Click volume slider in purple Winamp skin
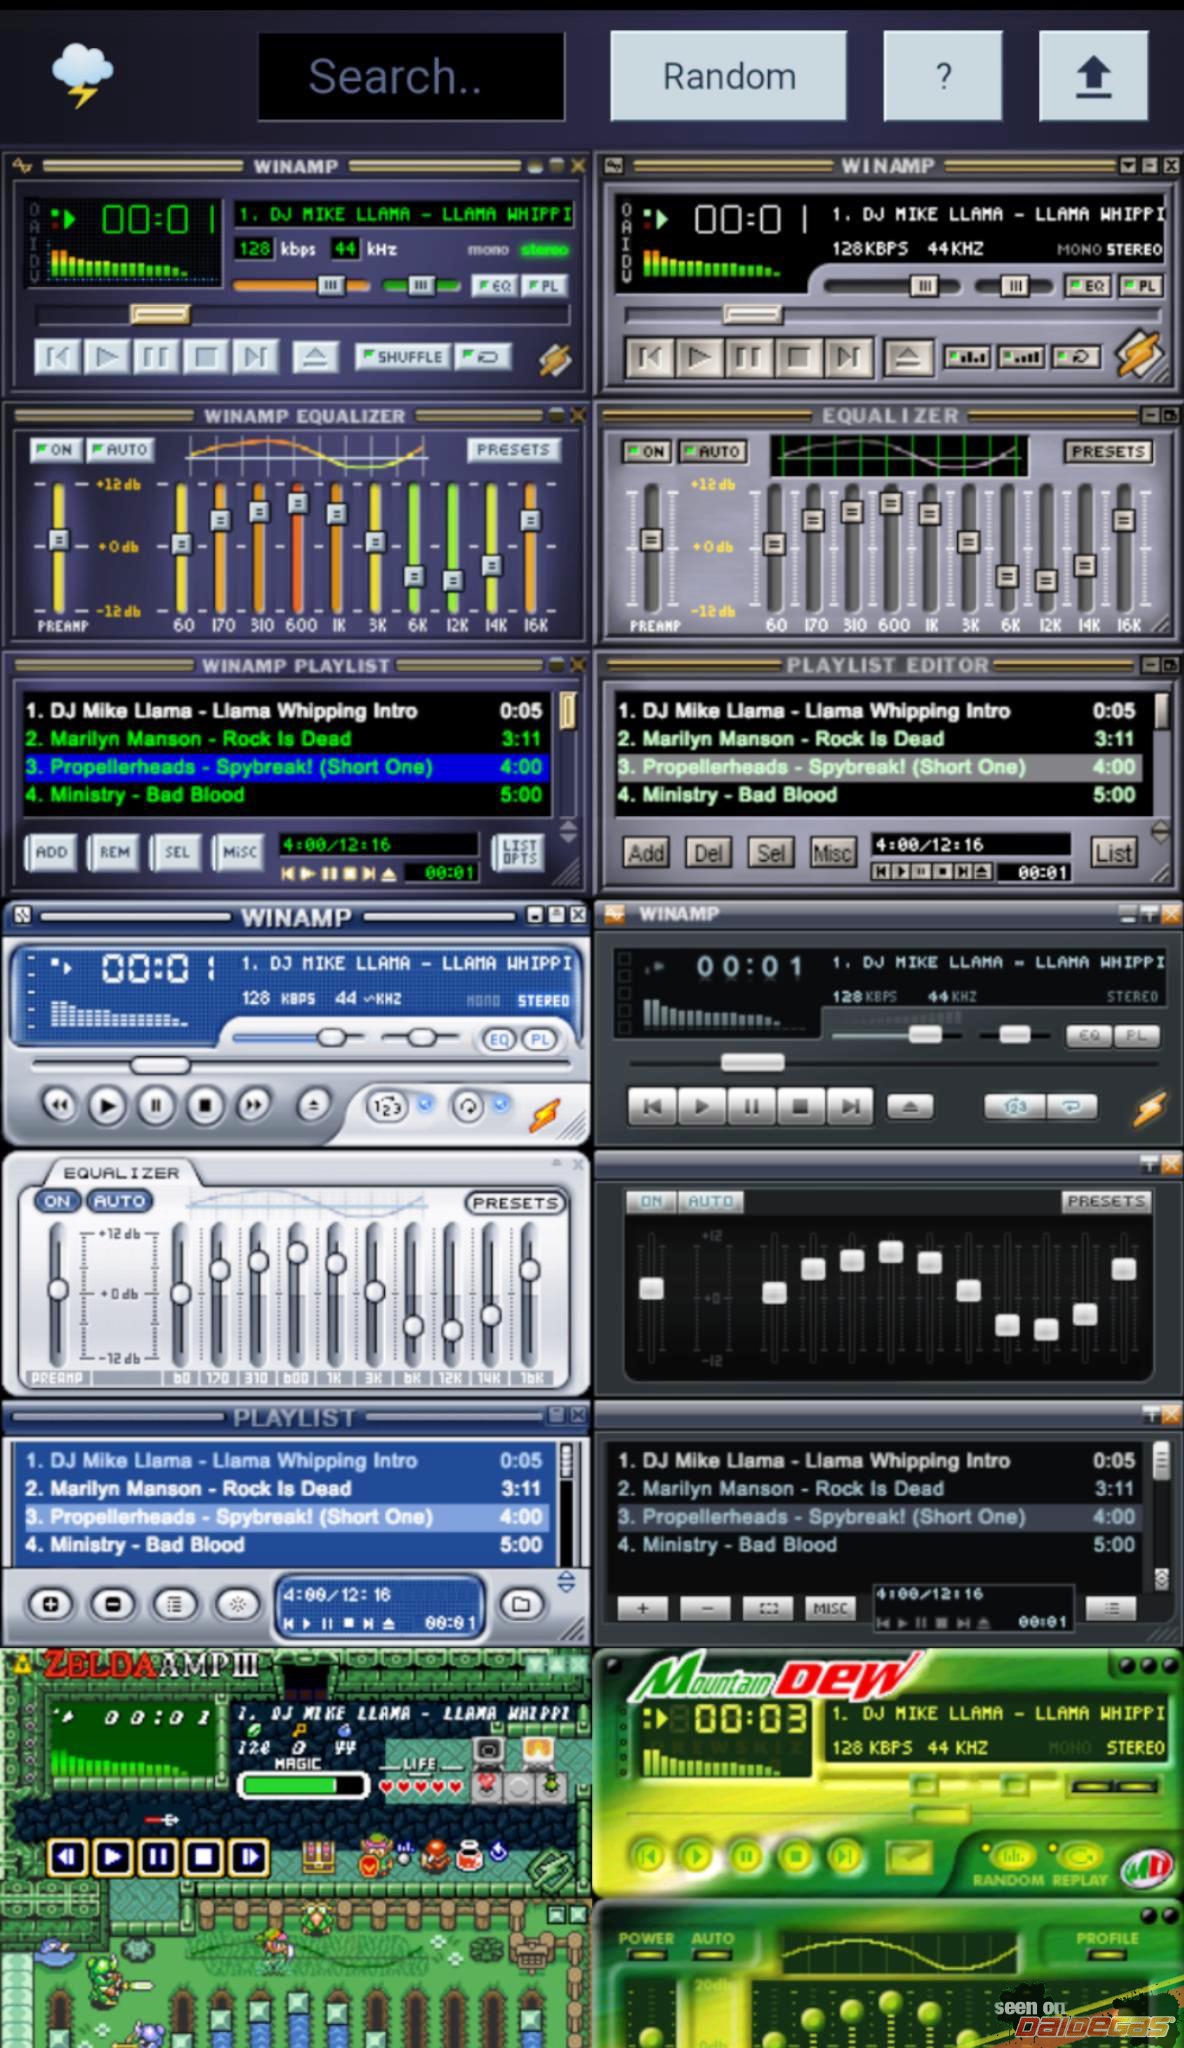This screenshot has width=1184, height=2048. (x=301, y=286)
